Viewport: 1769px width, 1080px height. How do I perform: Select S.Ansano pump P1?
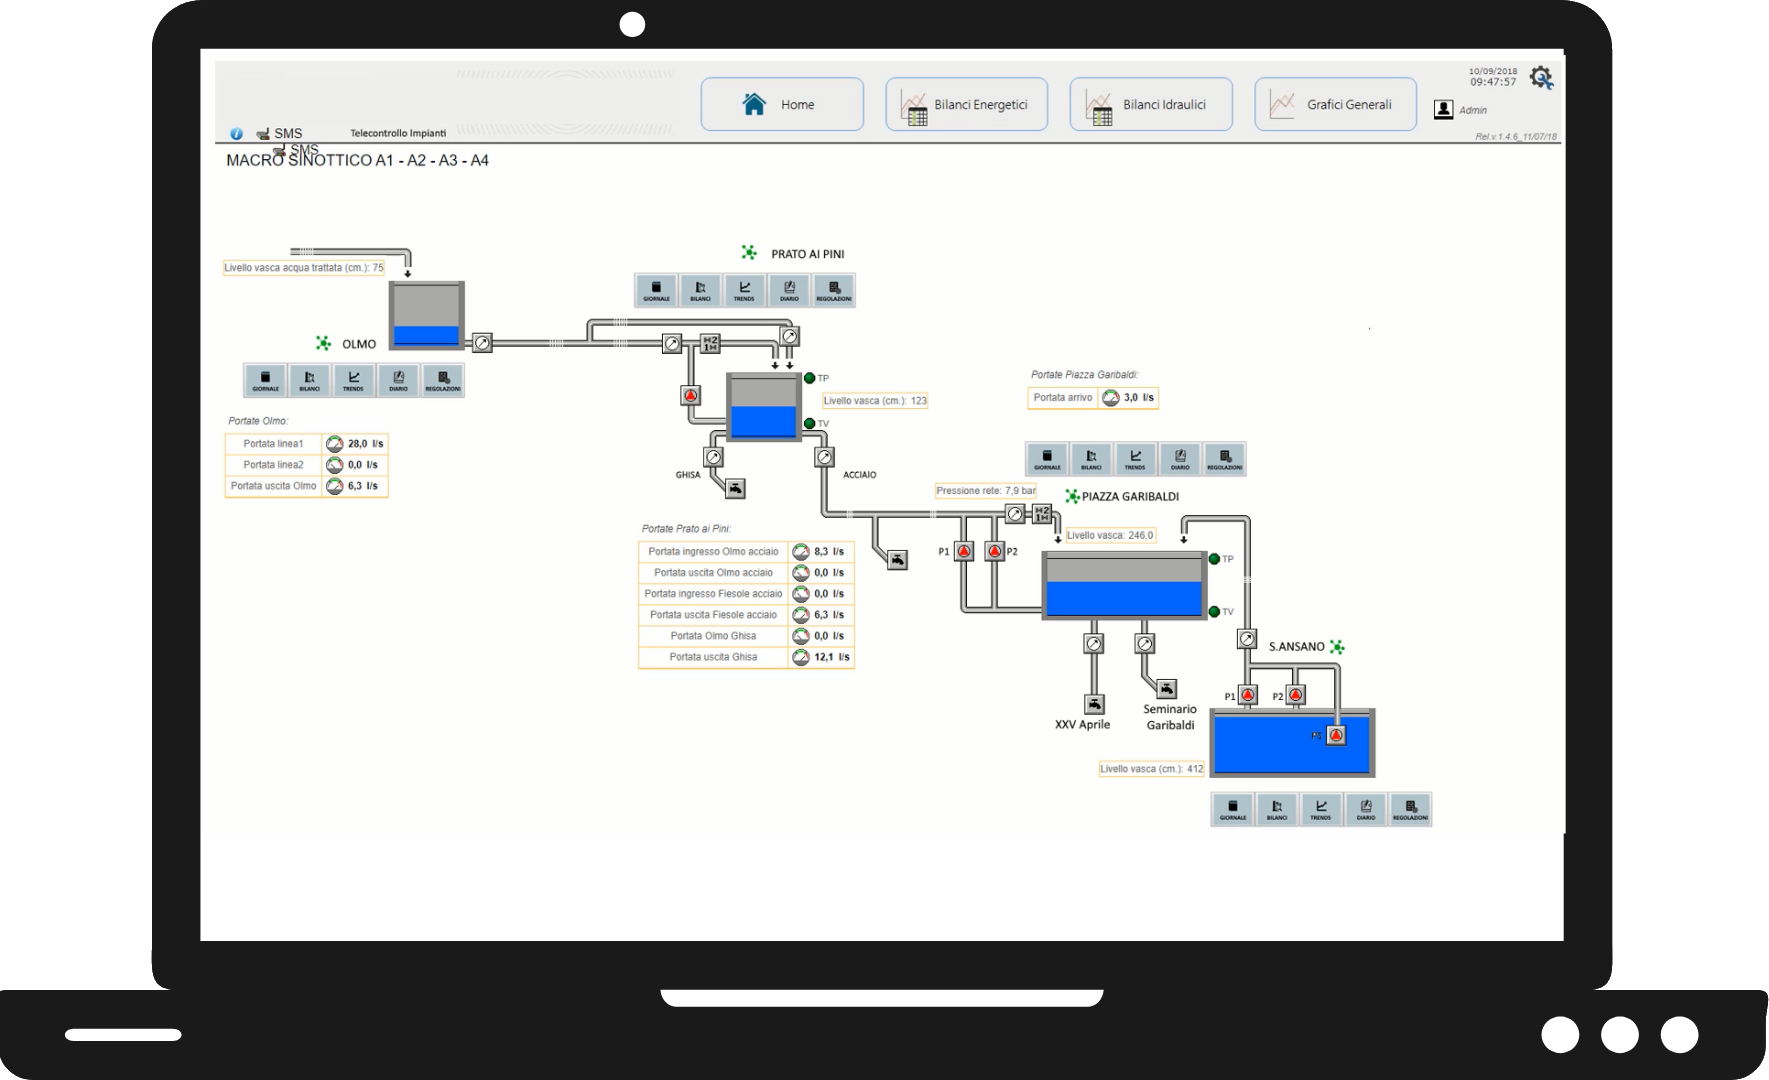[x=1248, y=695]
